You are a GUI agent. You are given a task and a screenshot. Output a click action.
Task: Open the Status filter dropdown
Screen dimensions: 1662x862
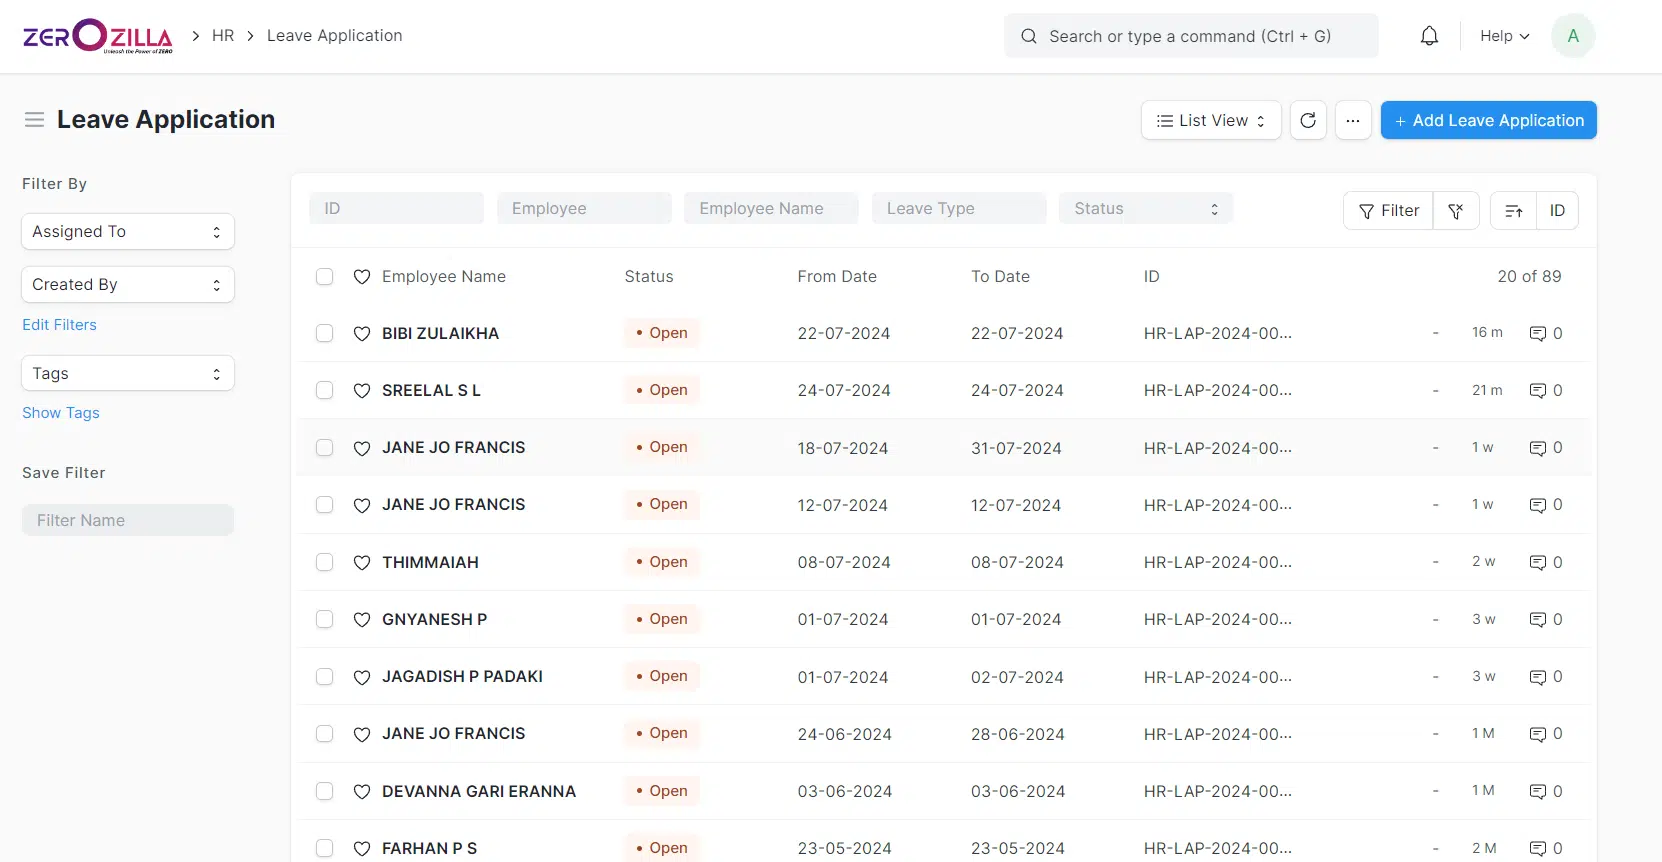coord(1145,209)
